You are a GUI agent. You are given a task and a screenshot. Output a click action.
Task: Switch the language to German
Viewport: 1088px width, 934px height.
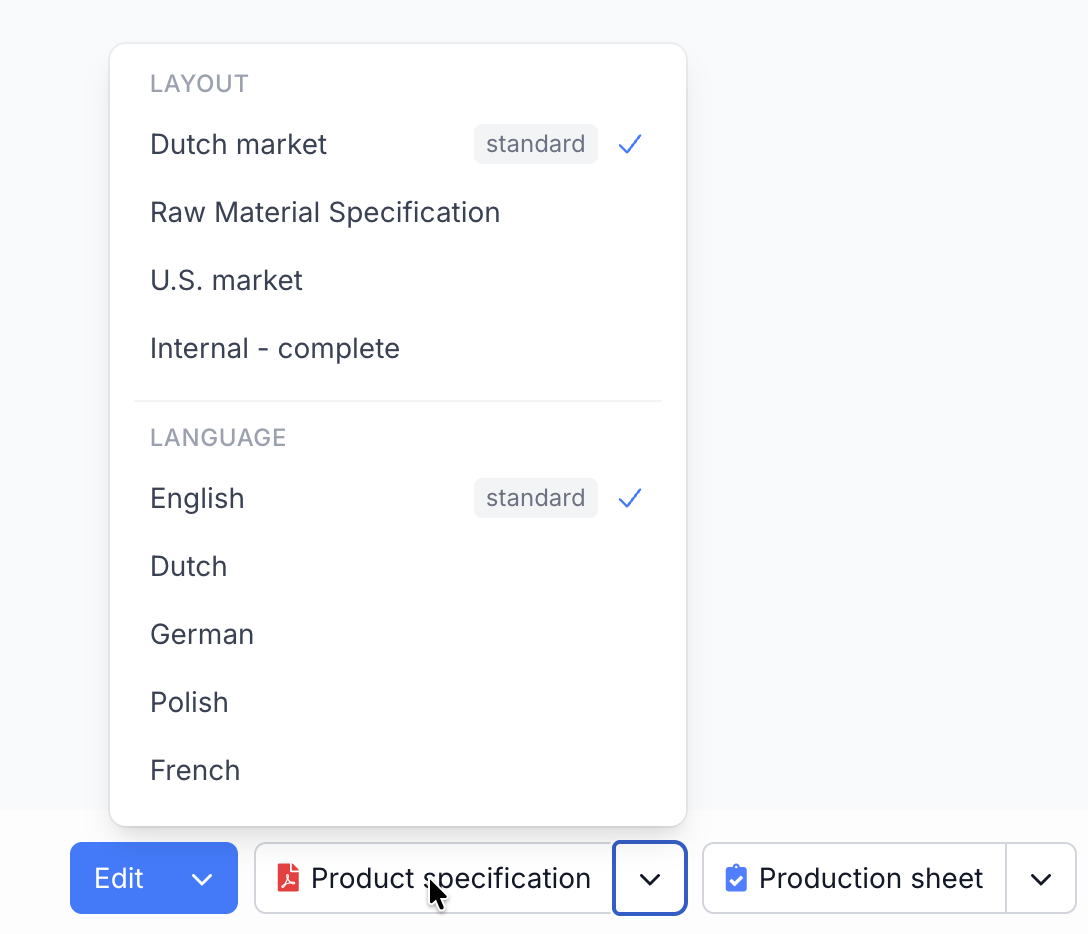point(202,634)
